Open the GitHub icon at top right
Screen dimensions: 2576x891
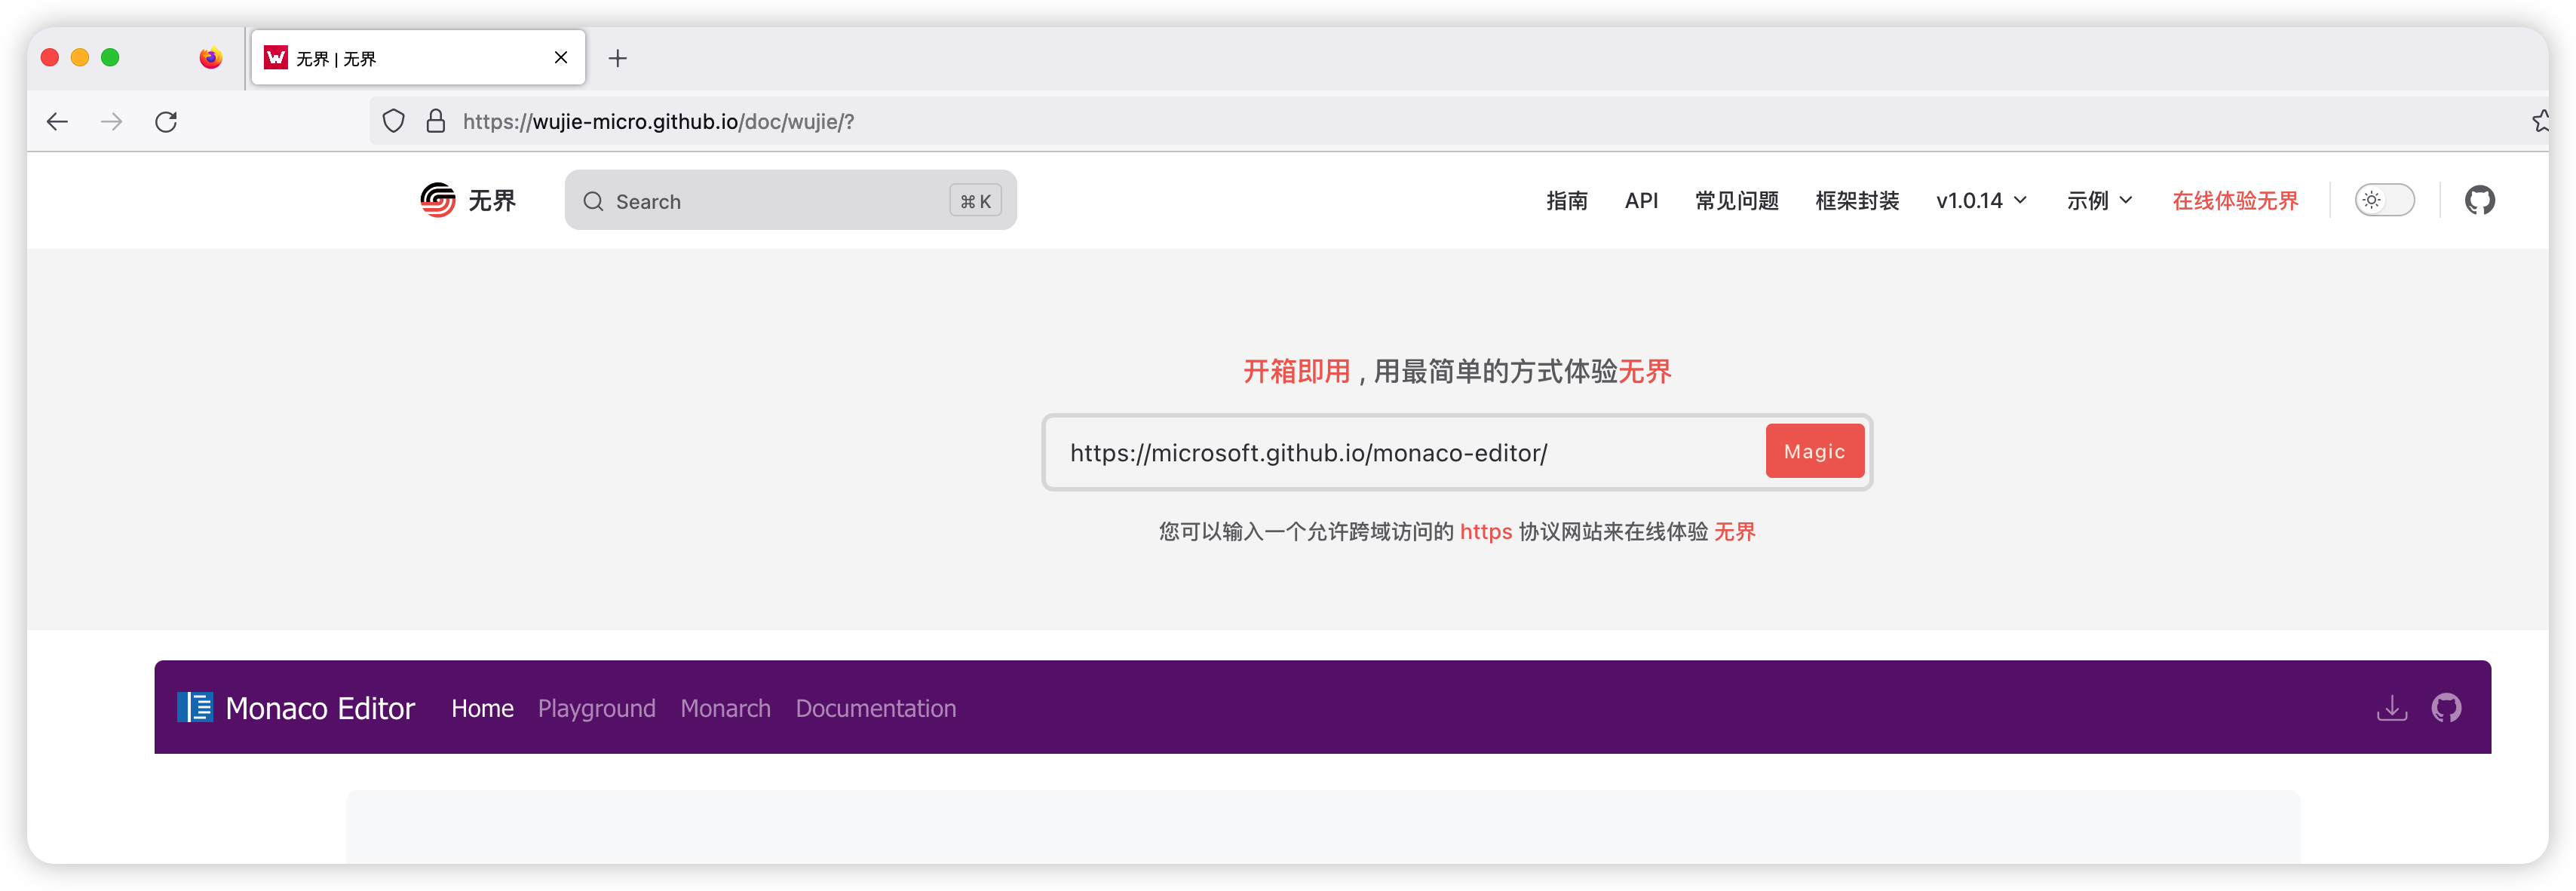coord(2480,200)
